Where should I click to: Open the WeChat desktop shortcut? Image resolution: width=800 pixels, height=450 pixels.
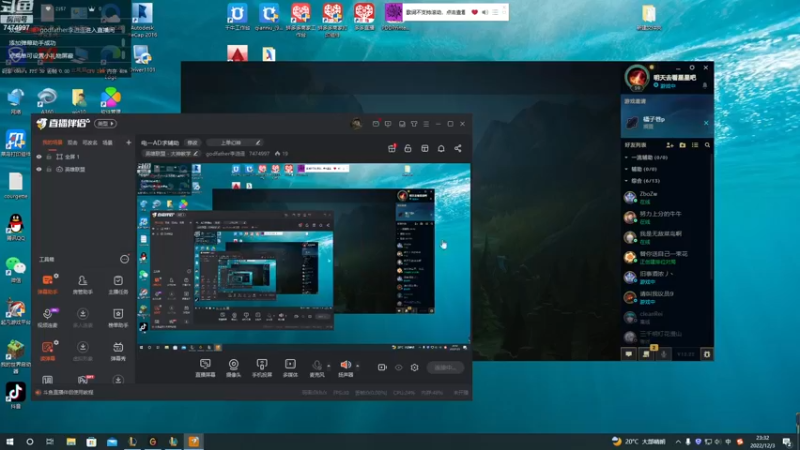coord(15,270)
